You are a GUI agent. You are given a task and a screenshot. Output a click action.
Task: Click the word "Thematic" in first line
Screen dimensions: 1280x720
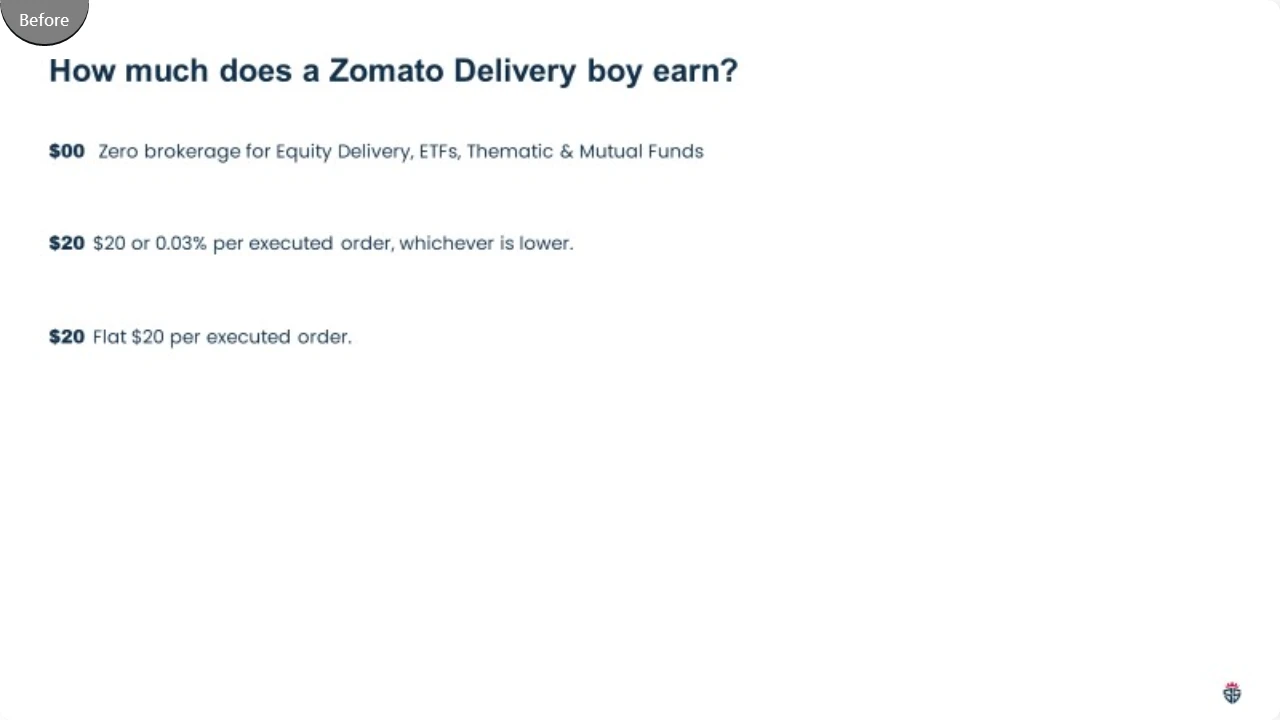coord(510,151)
